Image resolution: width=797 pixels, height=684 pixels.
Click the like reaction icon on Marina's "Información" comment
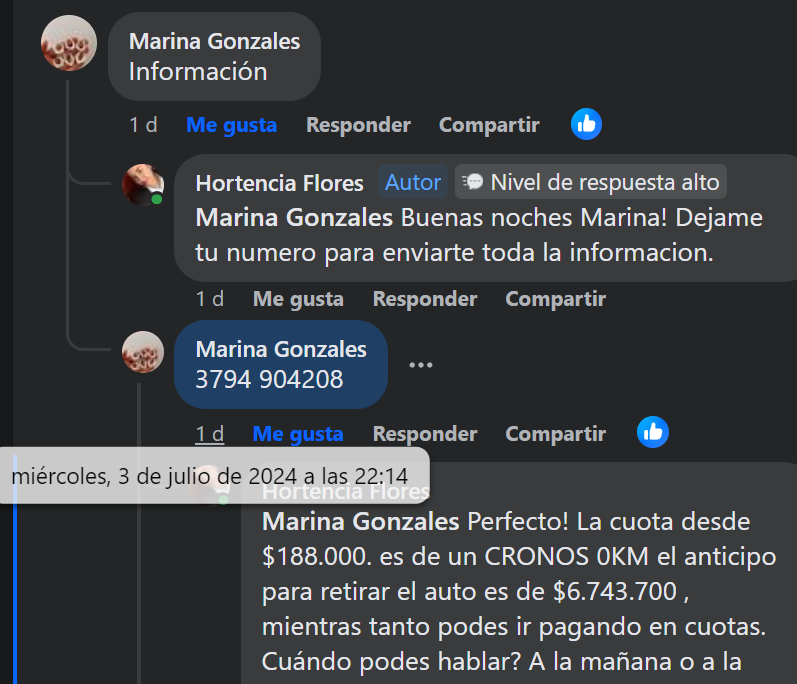(x=586, y=124)
